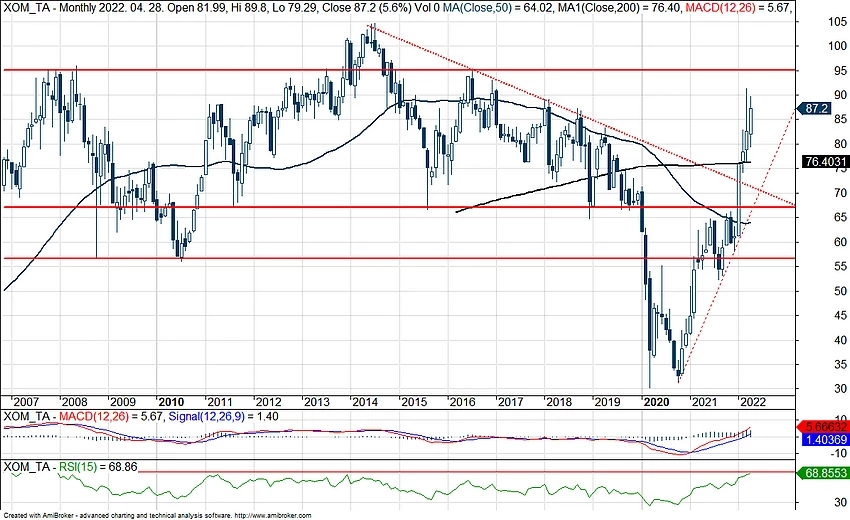Select the 2020 year marker on time axis
Viewport: 850px width, 520px height.
click(x=656, y=400)
